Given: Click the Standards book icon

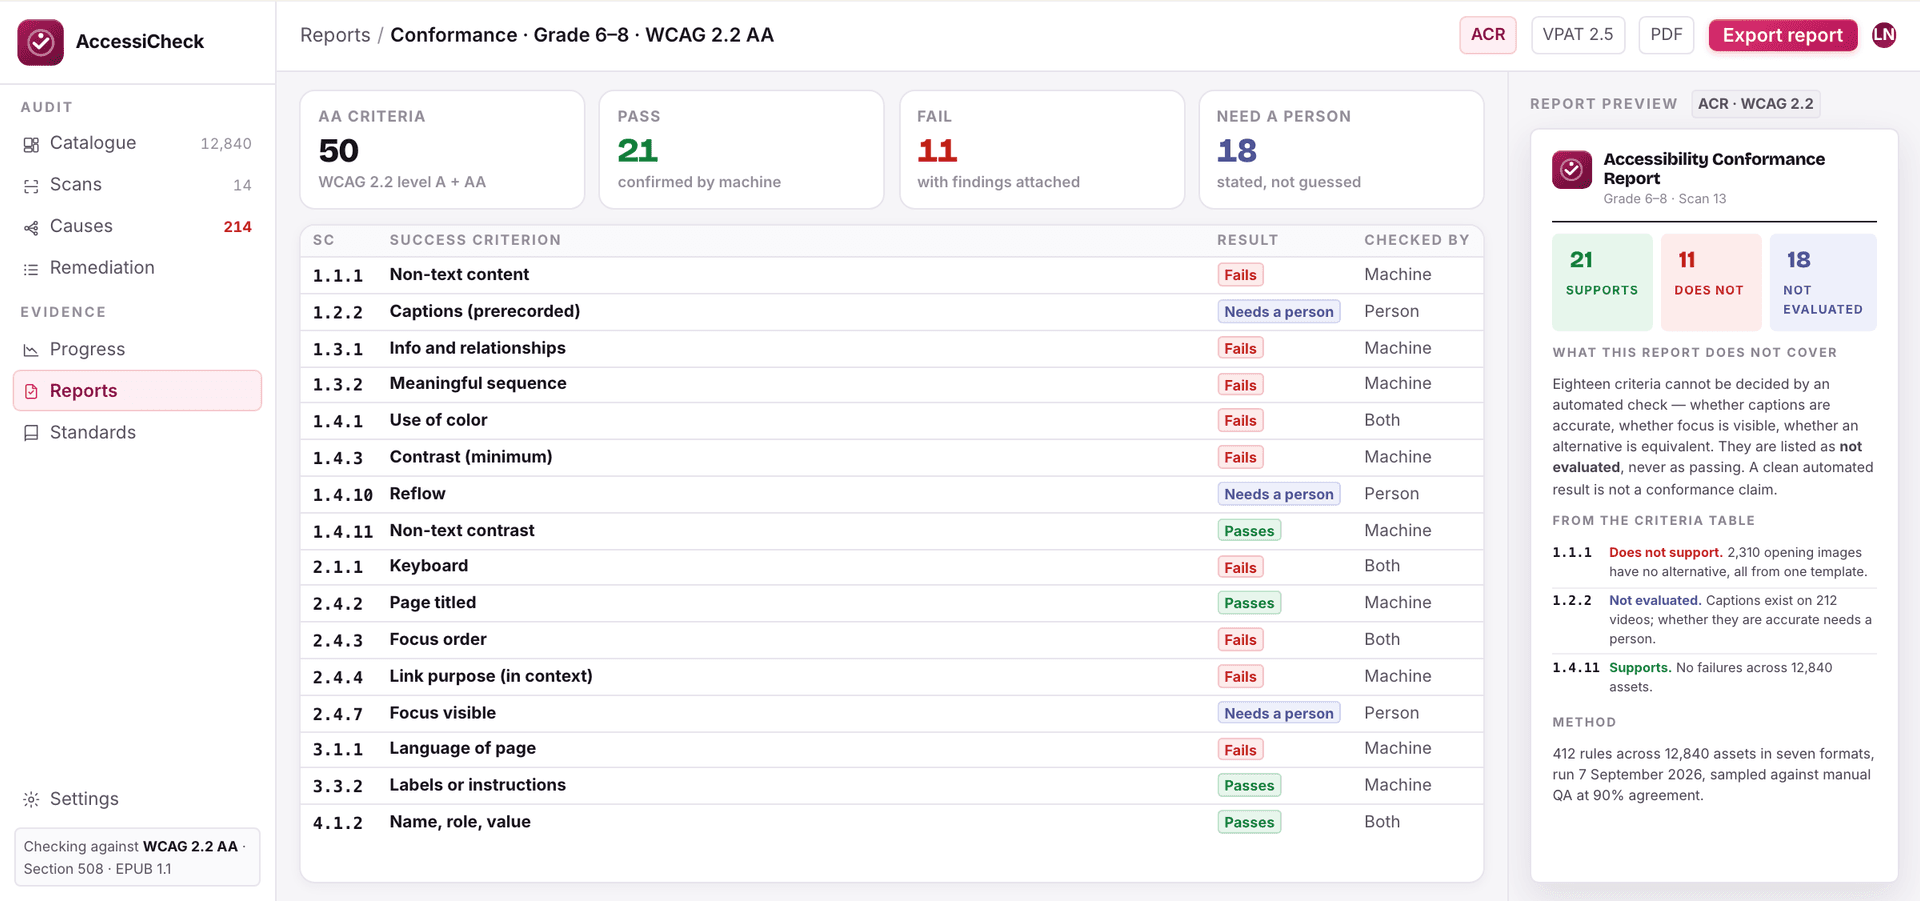Looking at the screenshot, I should point(31,433).
